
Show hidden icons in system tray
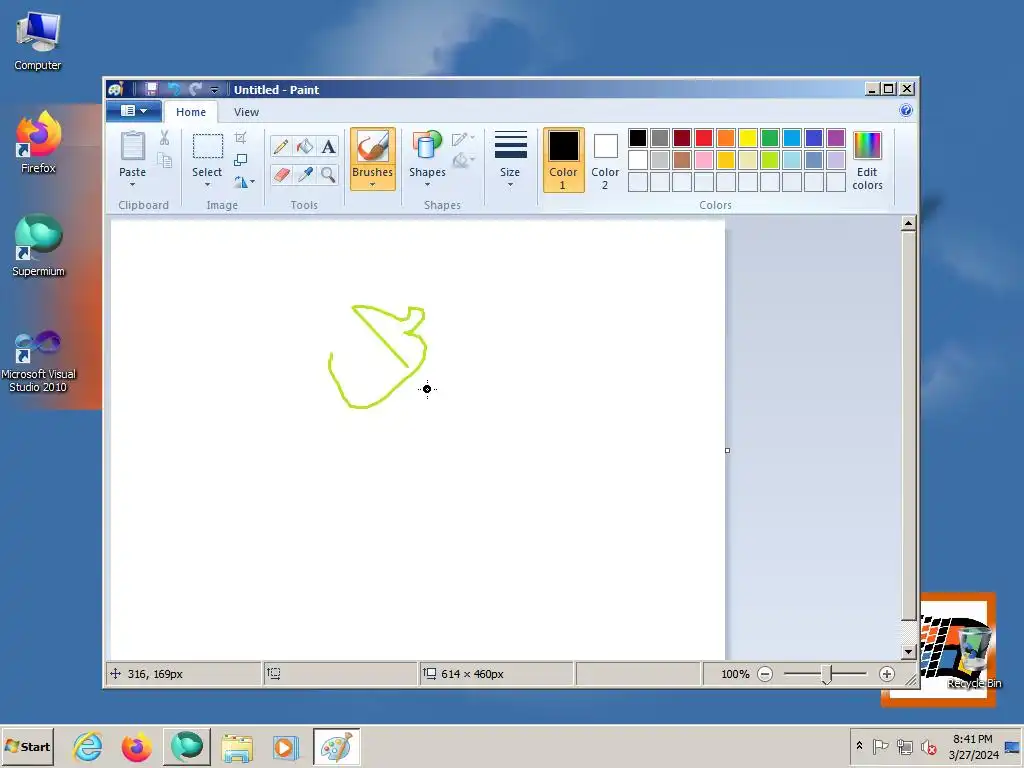[859, 746]
